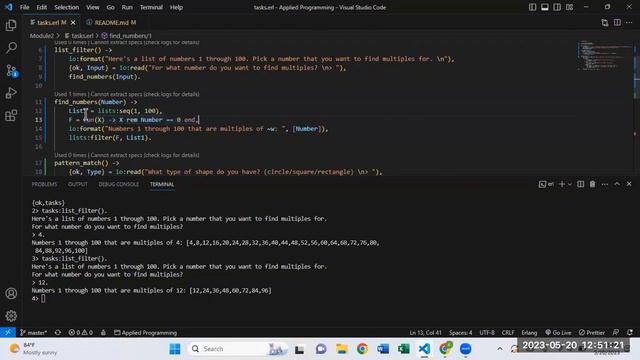This screenshot has width=640, height=360.
Task: Synchronize changes in status bar
Action: pos(58,332)
